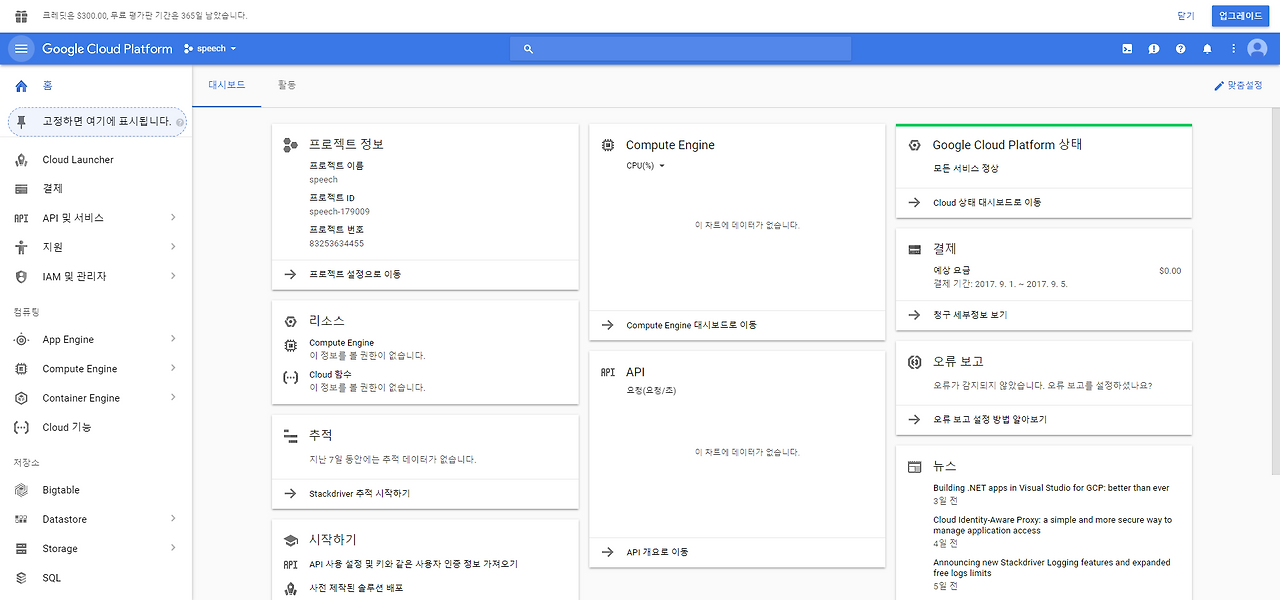The image size is (1280, 600).
Task: Open the feedback speech bubble icon
Action: pos(1153,48)
